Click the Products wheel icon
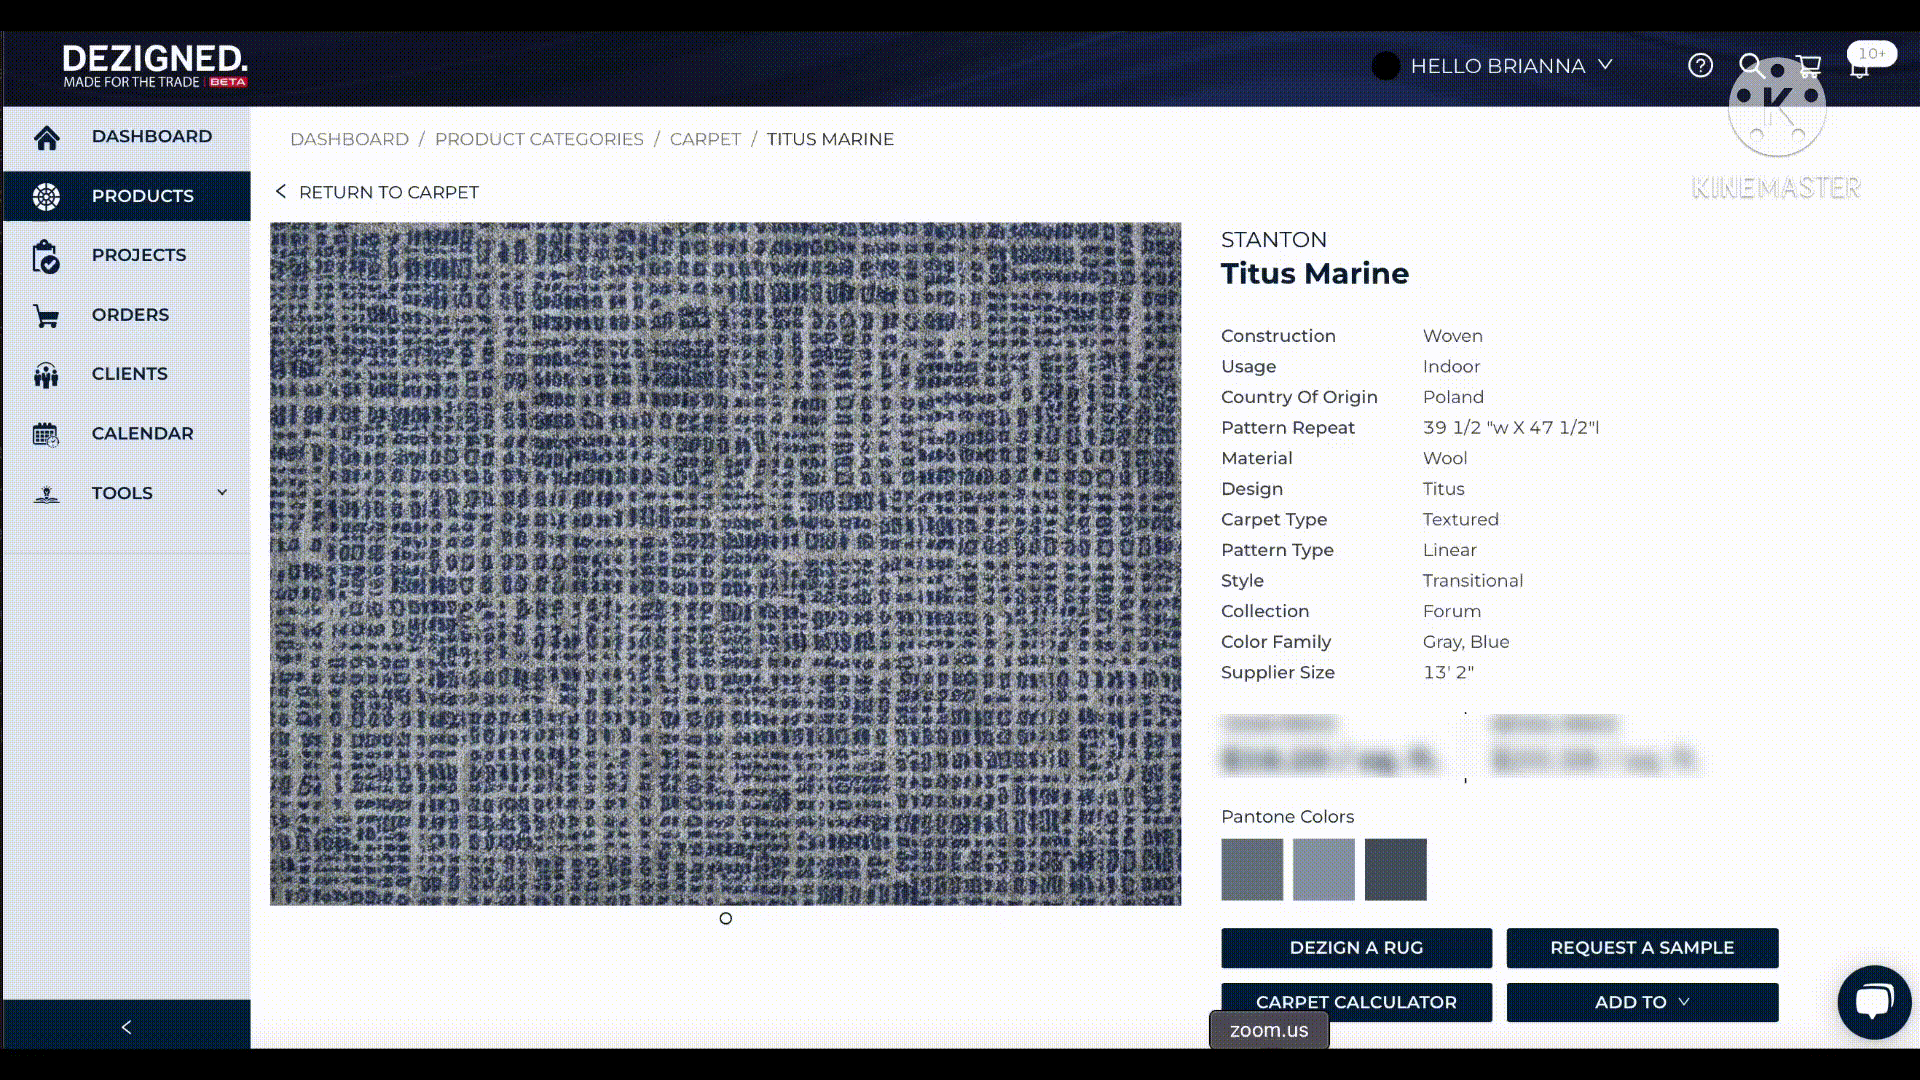 click(46, 196)
